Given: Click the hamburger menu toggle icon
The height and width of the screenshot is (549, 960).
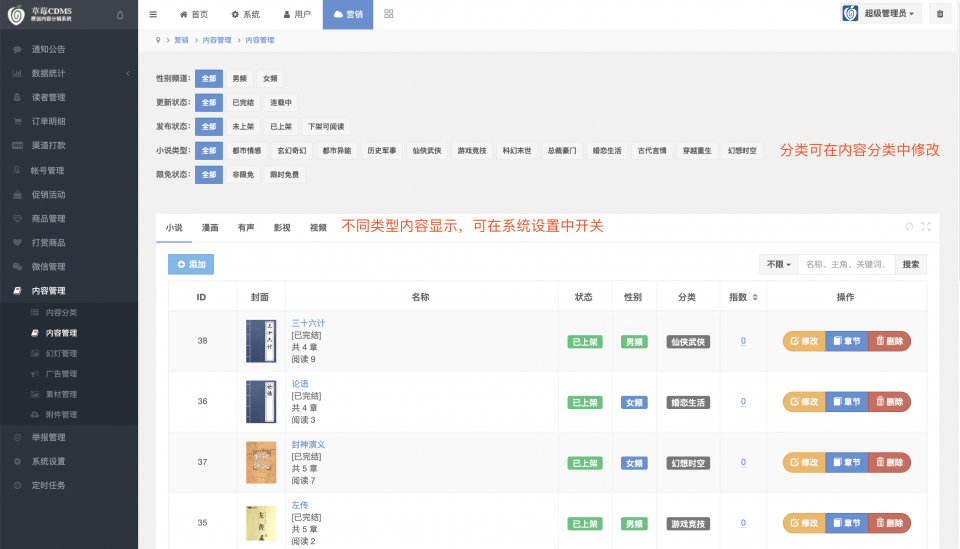Looking at the screenshot, I should pos(153,14).
